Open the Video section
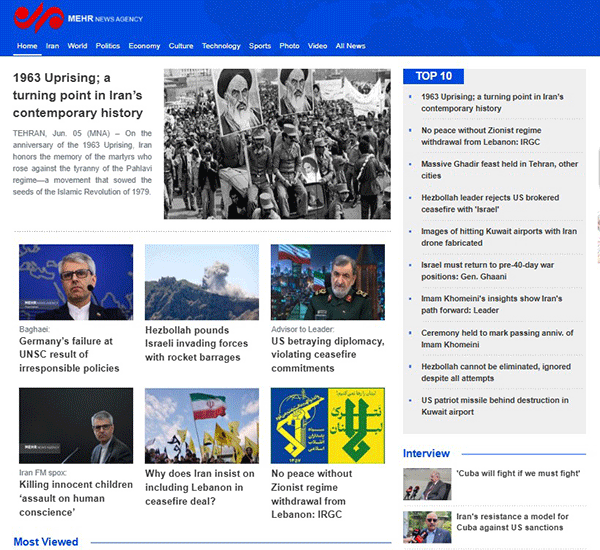 (318, 46)
